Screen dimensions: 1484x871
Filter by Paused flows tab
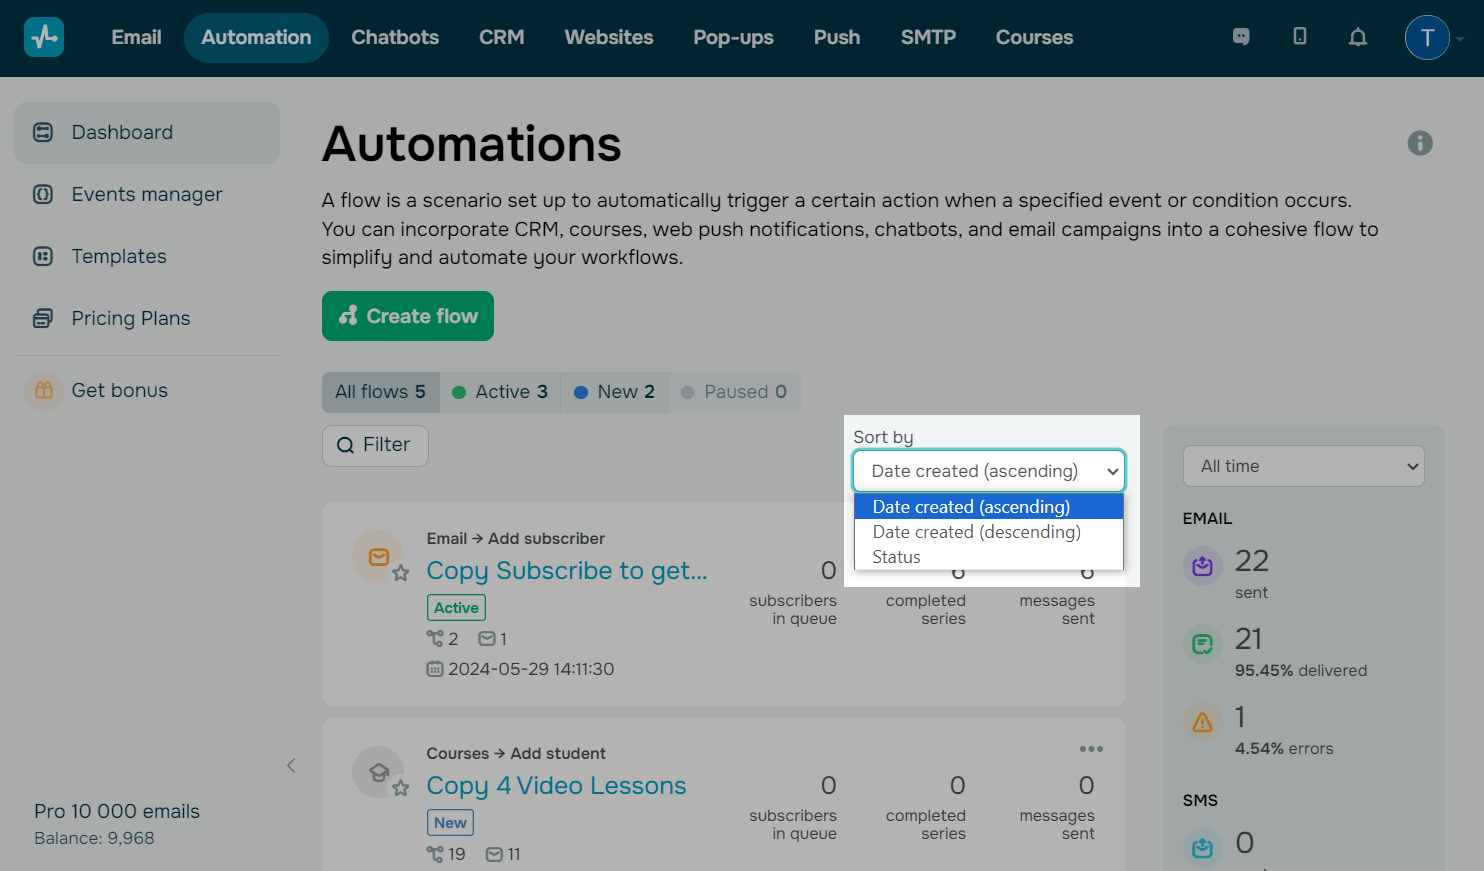(734, 392)
